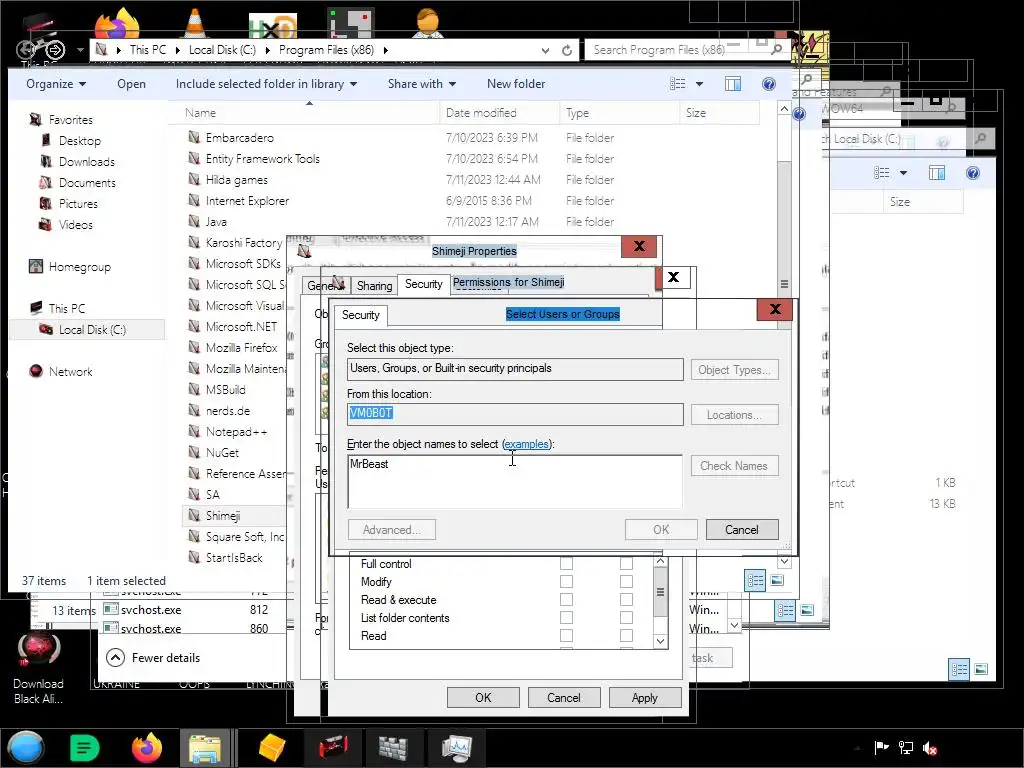Image resolution: width=1024 pixels, height=768 pixels.
Task: Select Security tab in Shimeji Properties
Action: coord(423,284)
